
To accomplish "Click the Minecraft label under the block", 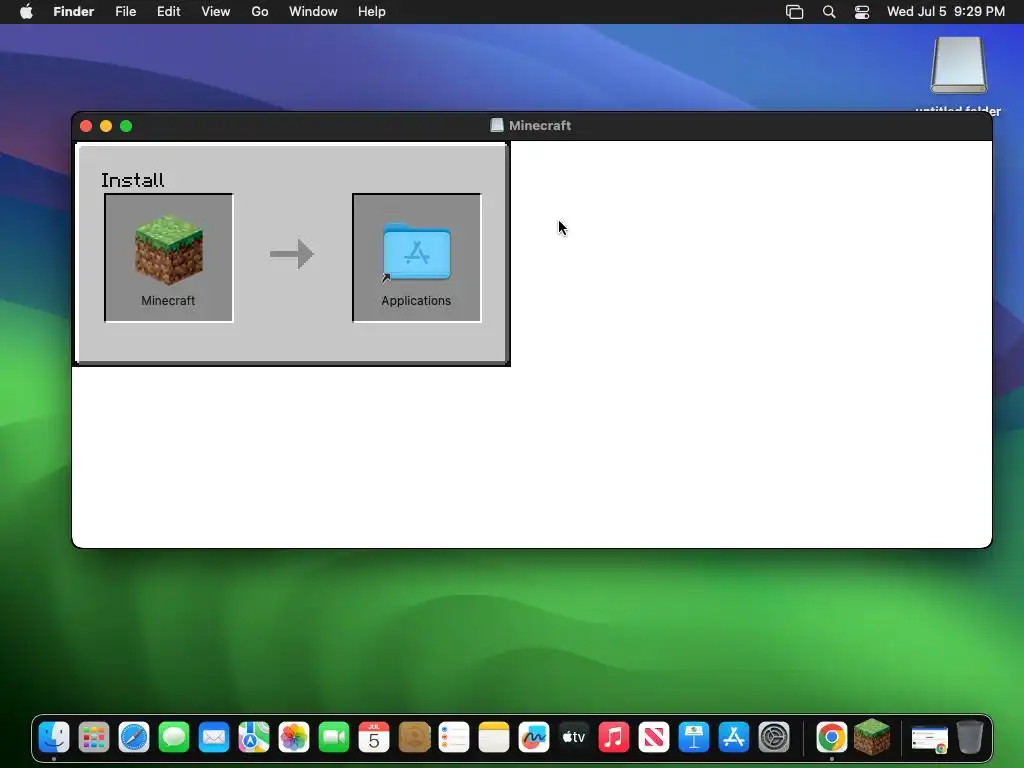I will point(168,300).
